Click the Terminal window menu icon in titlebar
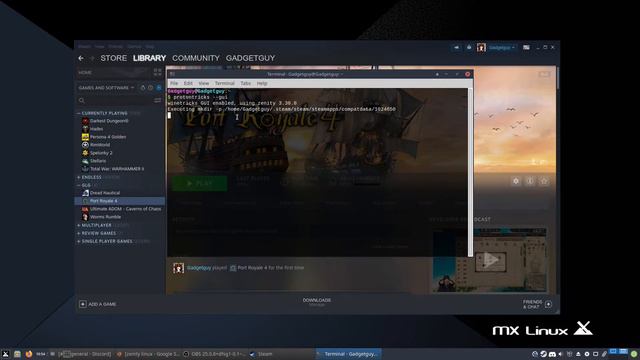The image size is (640, 360). coord(172,74)
